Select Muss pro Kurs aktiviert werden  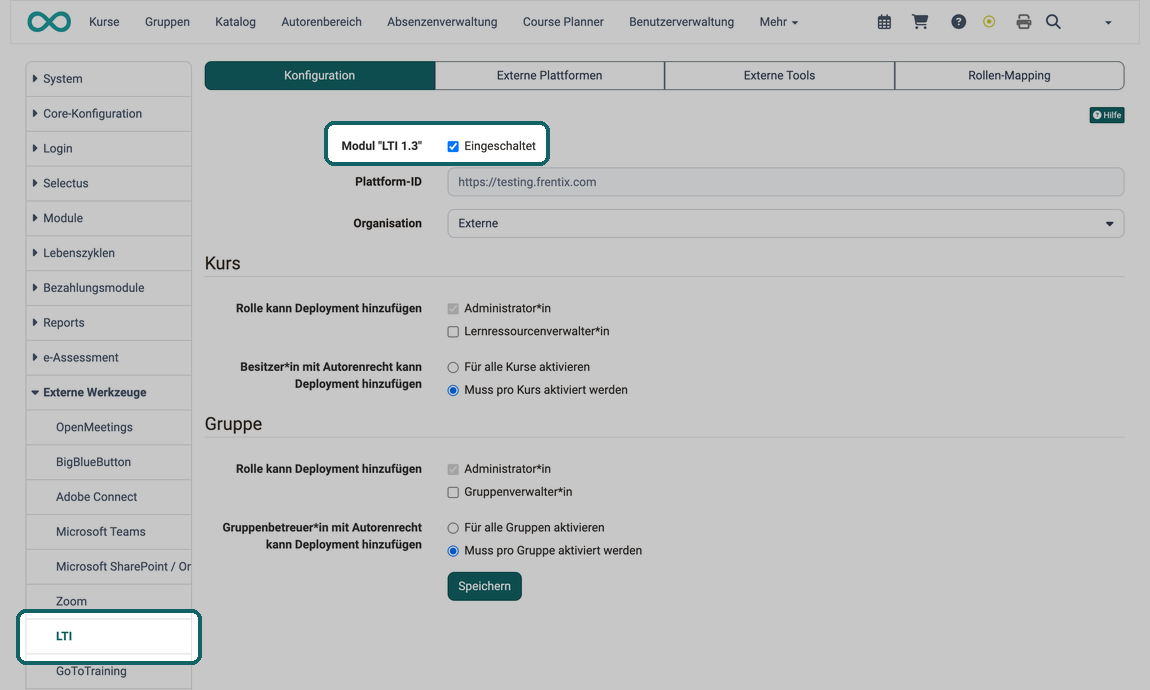coord(453,390)
